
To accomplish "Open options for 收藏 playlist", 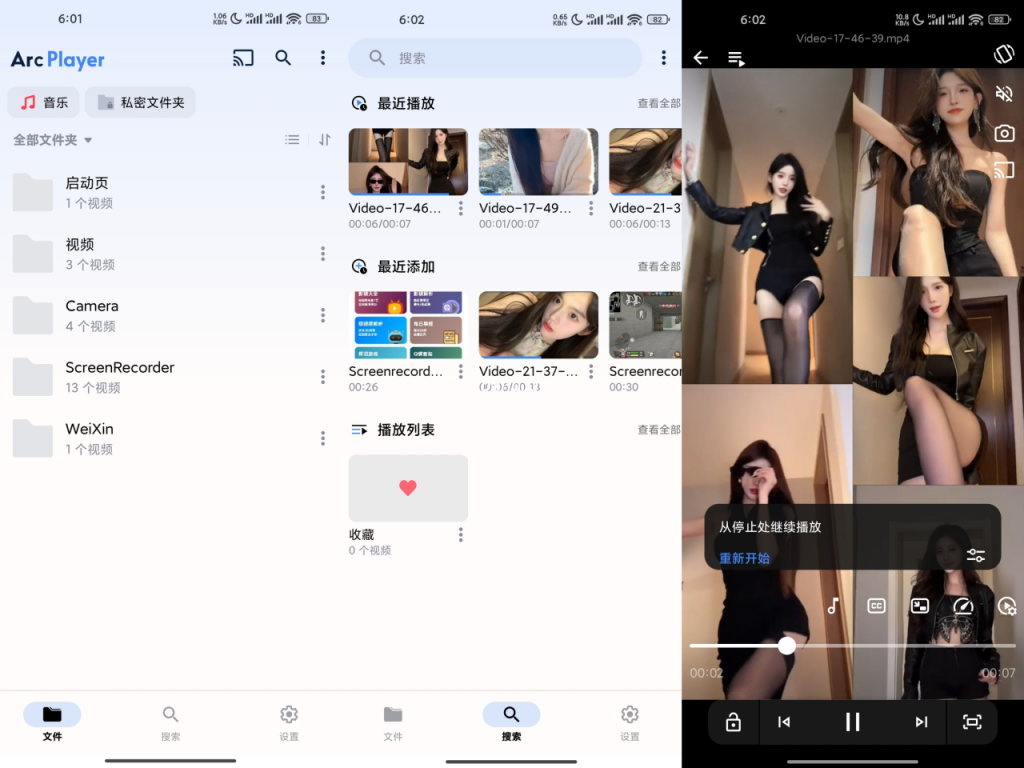I will tap(460, 535).
